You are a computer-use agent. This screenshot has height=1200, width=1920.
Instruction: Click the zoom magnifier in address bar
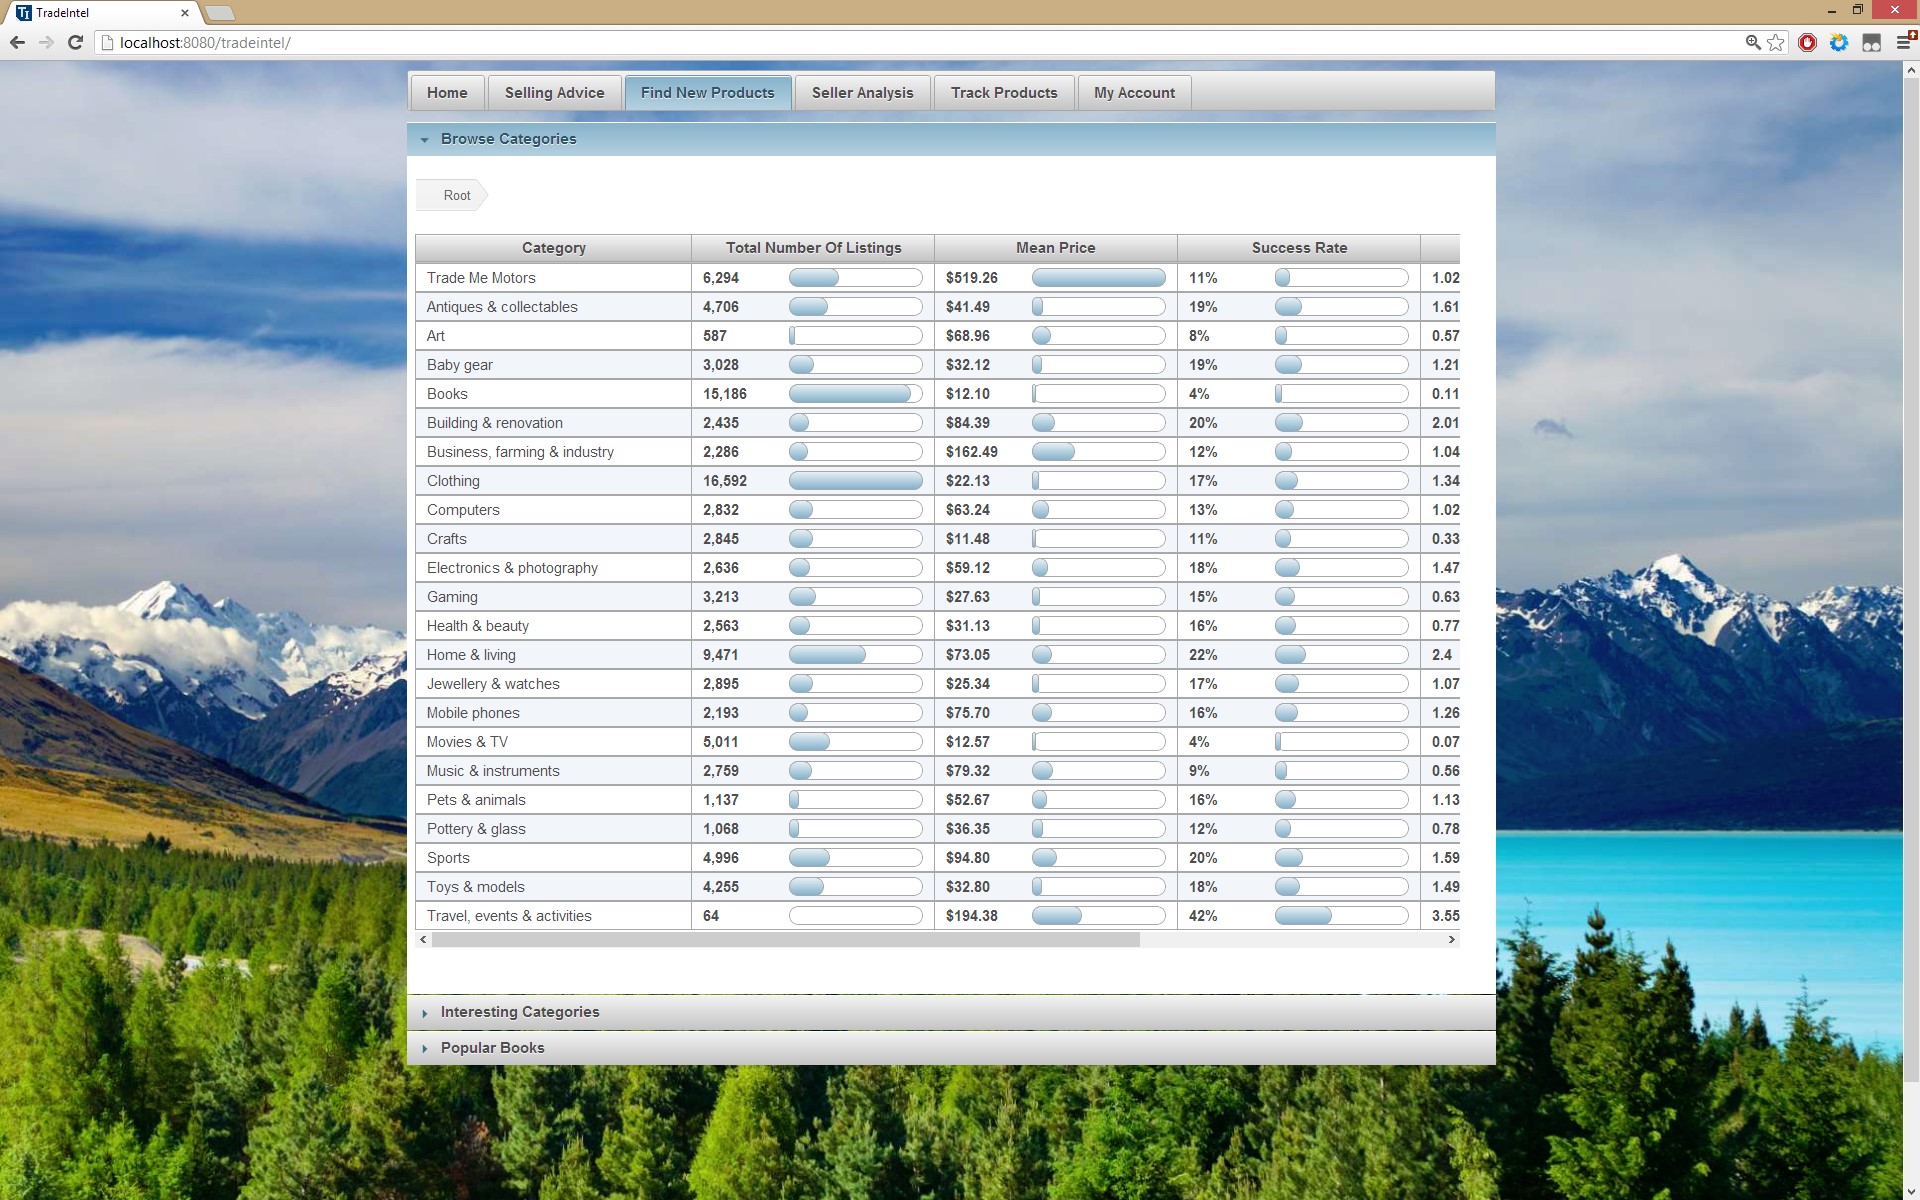1753,42
